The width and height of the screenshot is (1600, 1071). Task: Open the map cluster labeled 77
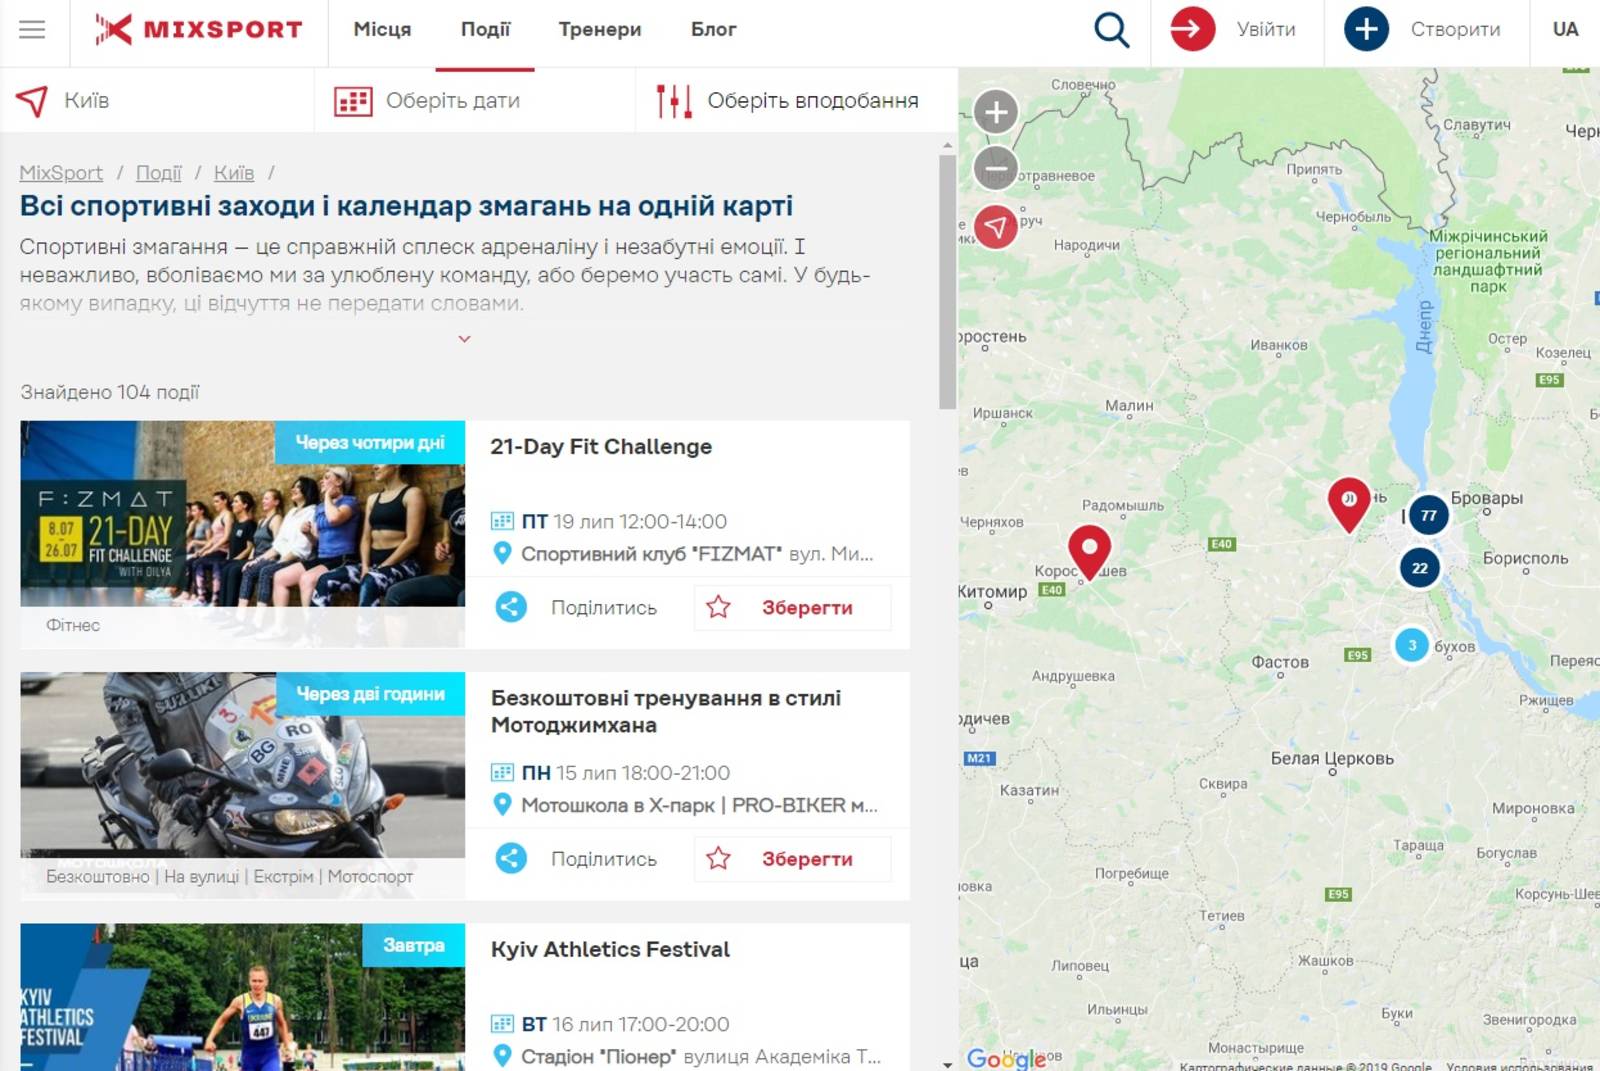tap(1428, 516)
